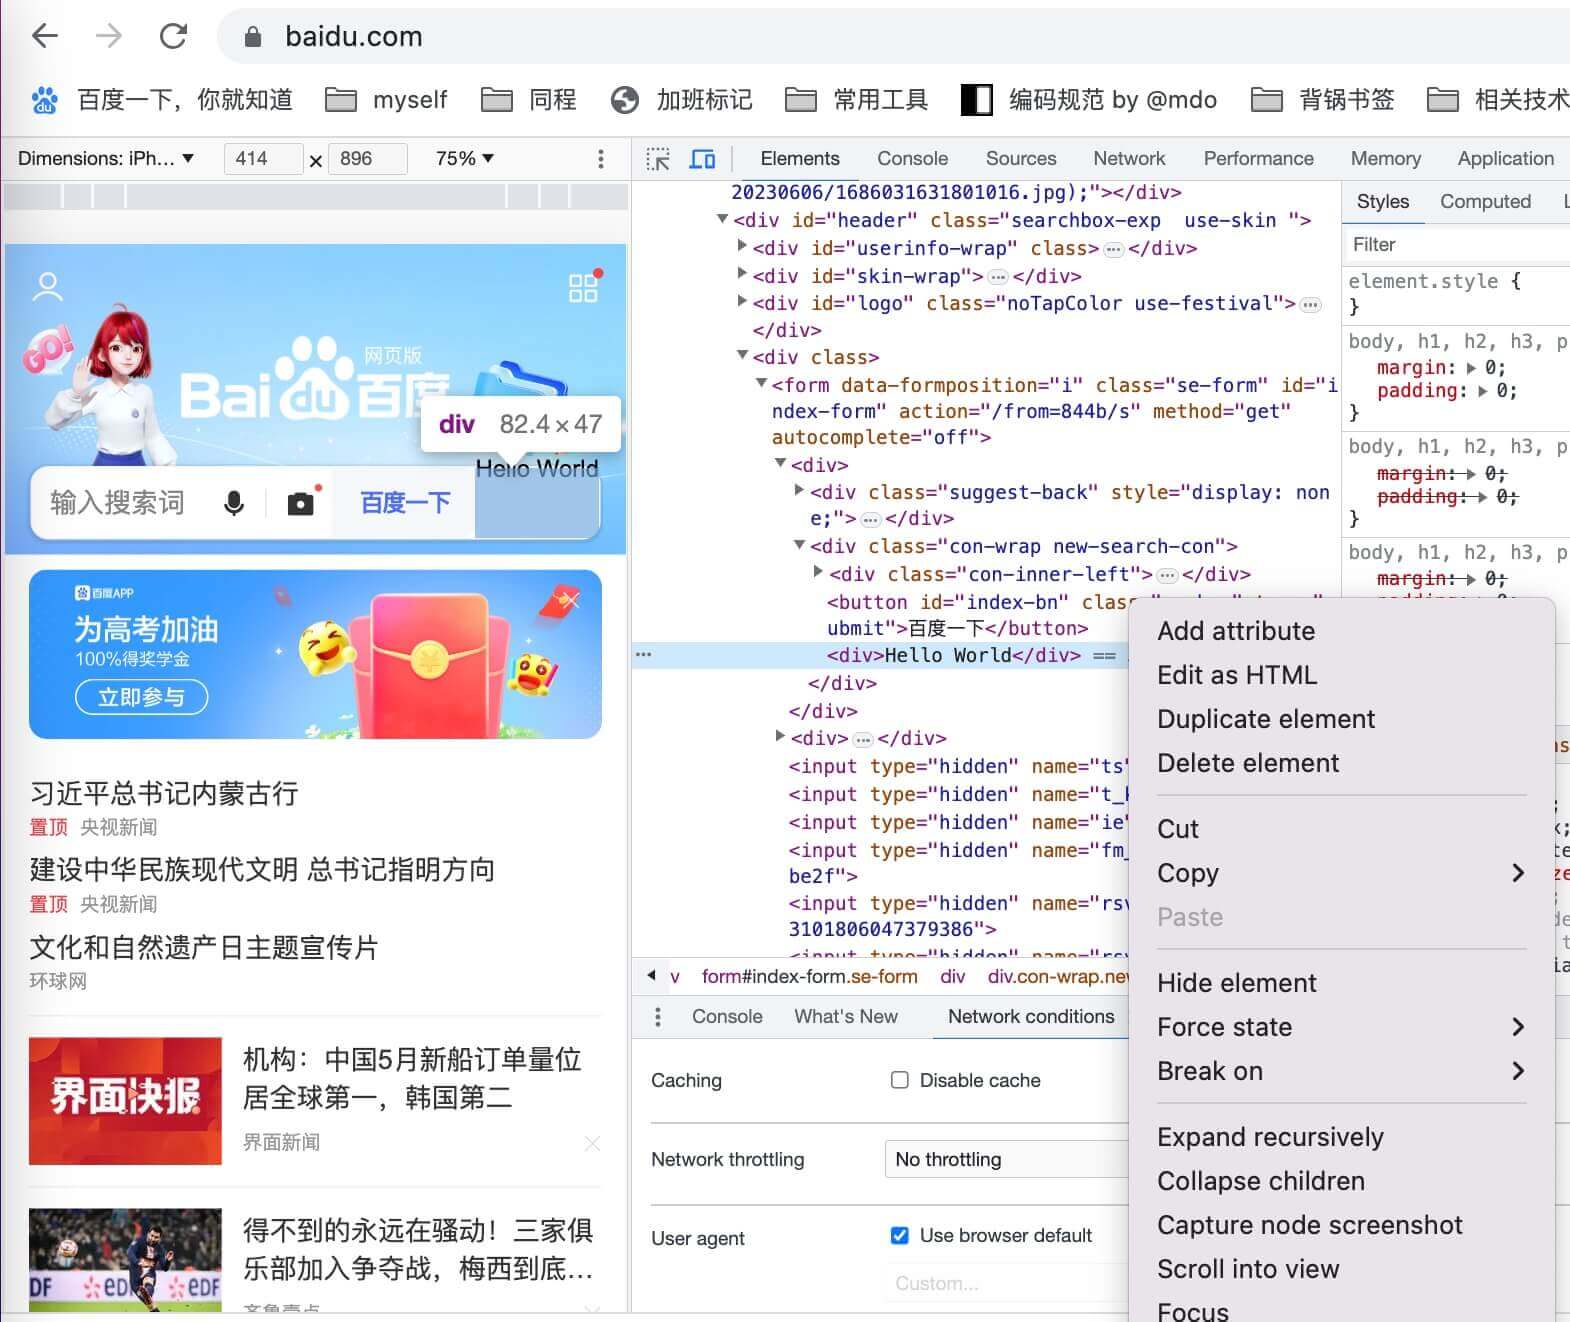Click the Baidu grid menu icon

(584, 289)
